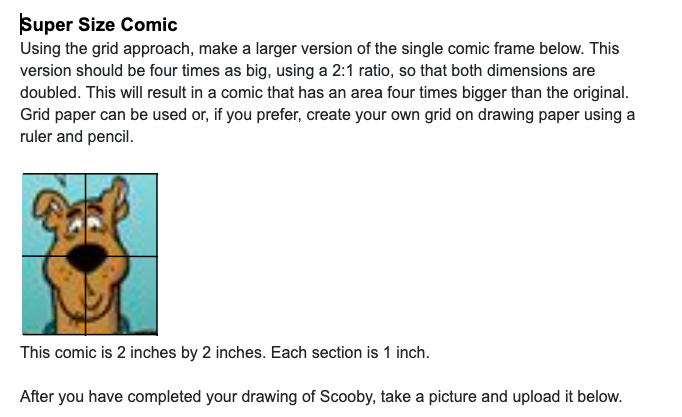Click Scooby's black nose in the image
The image size is (682, 417).
(x=87, y=257)
